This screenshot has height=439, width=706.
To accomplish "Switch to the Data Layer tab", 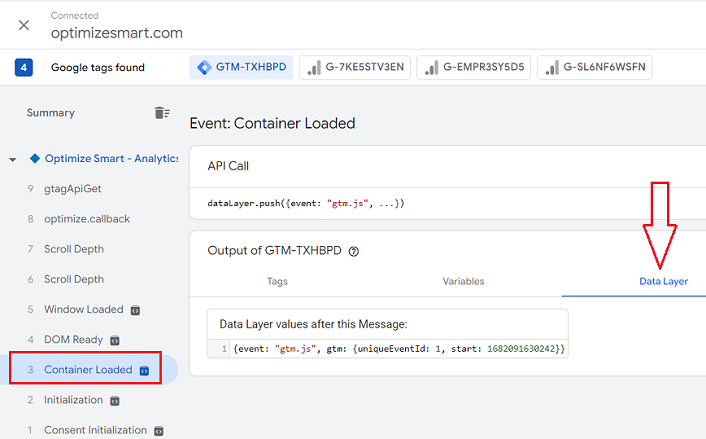I will point(663,281).
